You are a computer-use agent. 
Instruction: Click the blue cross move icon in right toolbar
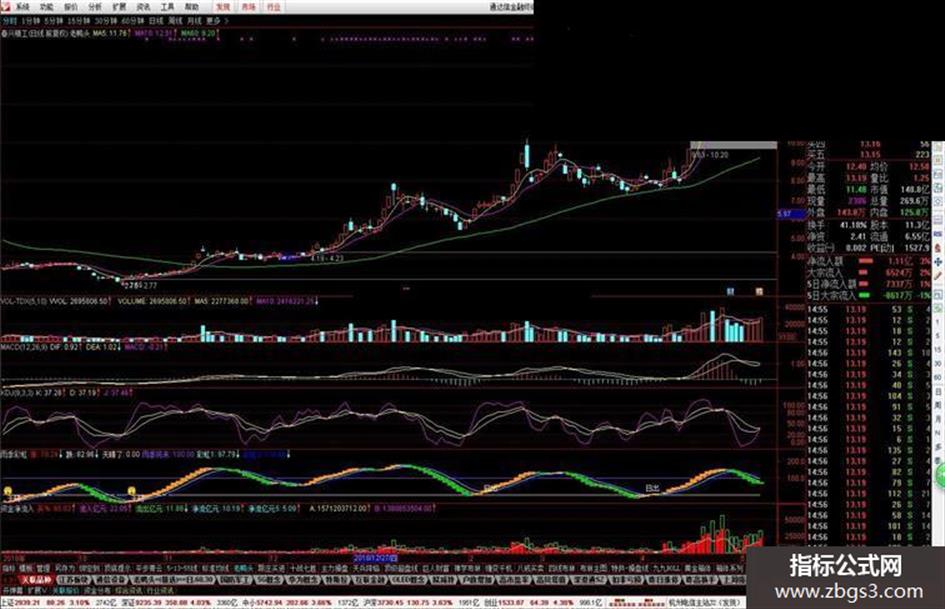pos(938,262)
